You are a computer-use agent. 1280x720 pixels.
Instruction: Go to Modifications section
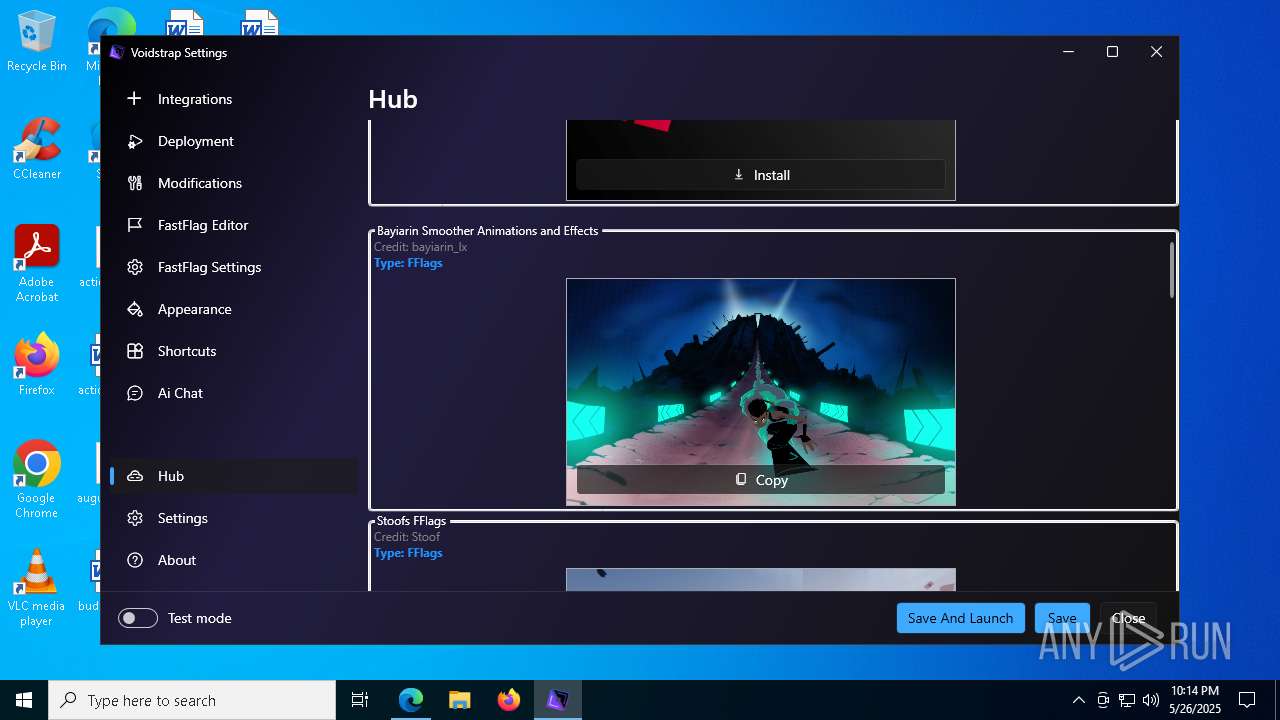233,183
